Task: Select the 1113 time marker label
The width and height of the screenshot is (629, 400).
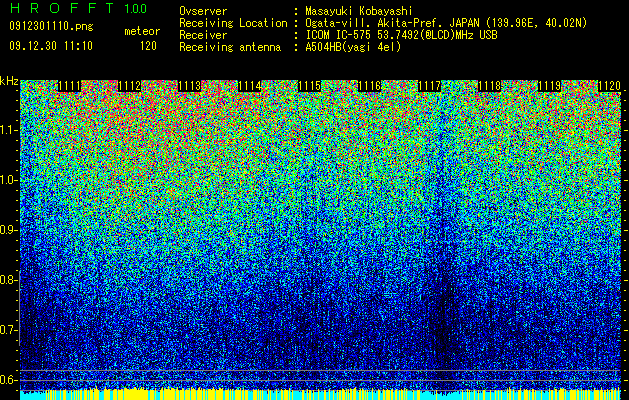Action: click(189, 86)
